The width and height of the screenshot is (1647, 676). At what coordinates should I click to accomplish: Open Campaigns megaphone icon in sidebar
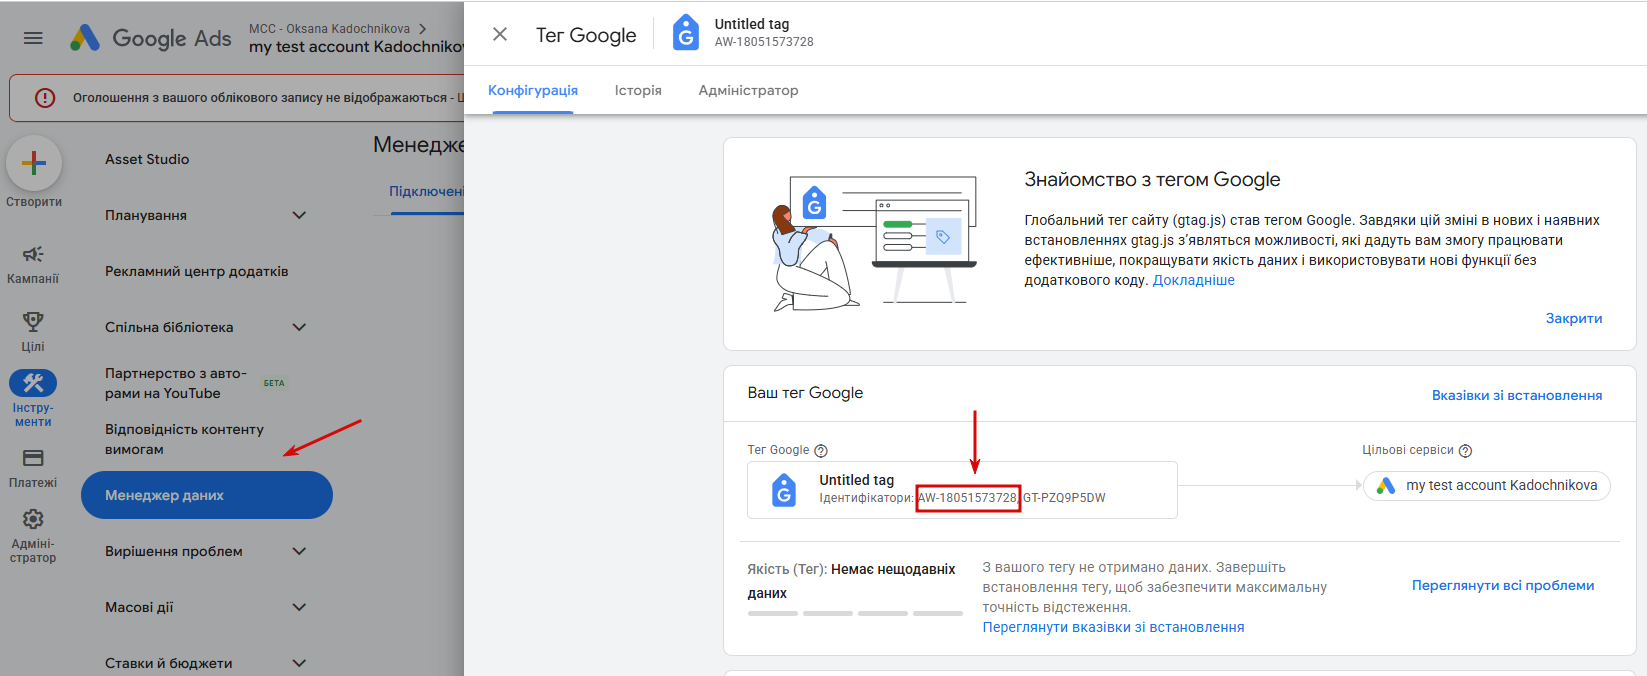point(33,254)
